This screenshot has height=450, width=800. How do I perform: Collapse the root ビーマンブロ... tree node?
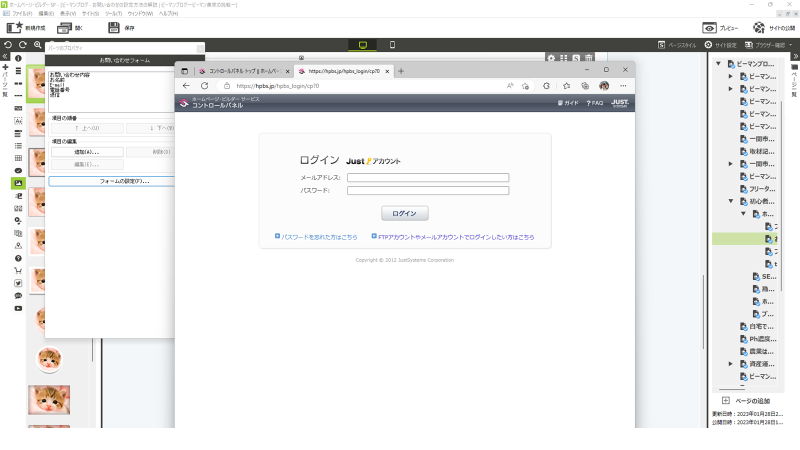click(x=718, y=64)
